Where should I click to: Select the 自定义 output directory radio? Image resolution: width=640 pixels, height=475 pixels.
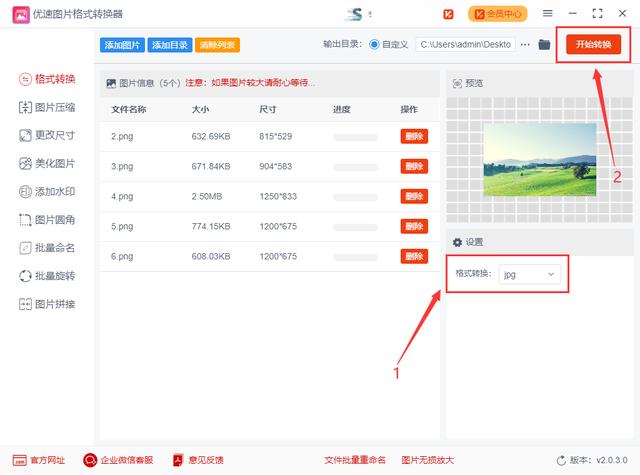(374, 44)
